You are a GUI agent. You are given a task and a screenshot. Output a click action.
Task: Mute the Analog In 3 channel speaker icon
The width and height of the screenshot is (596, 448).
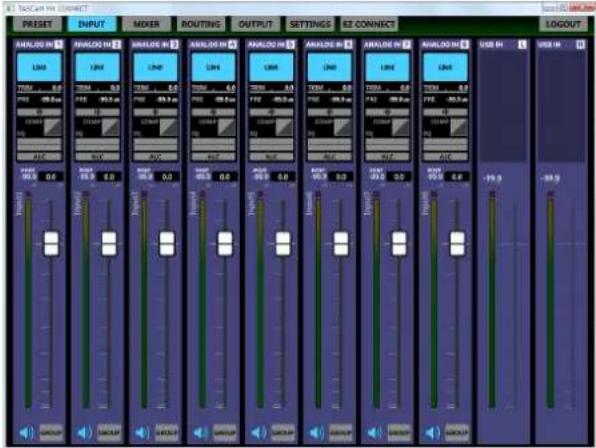click(x=143, y=432)
